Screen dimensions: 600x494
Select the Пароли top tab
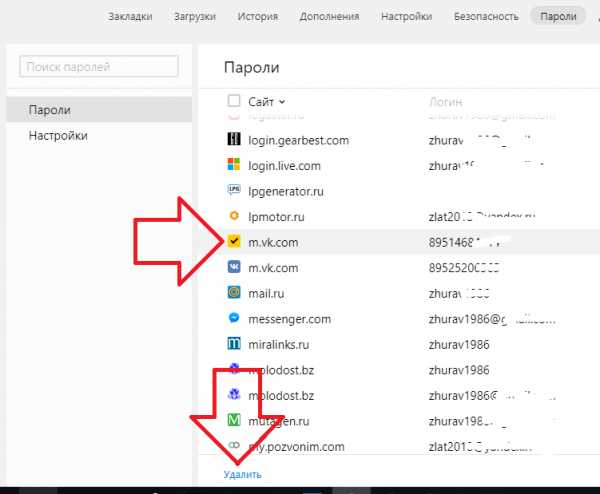(558, 16)
